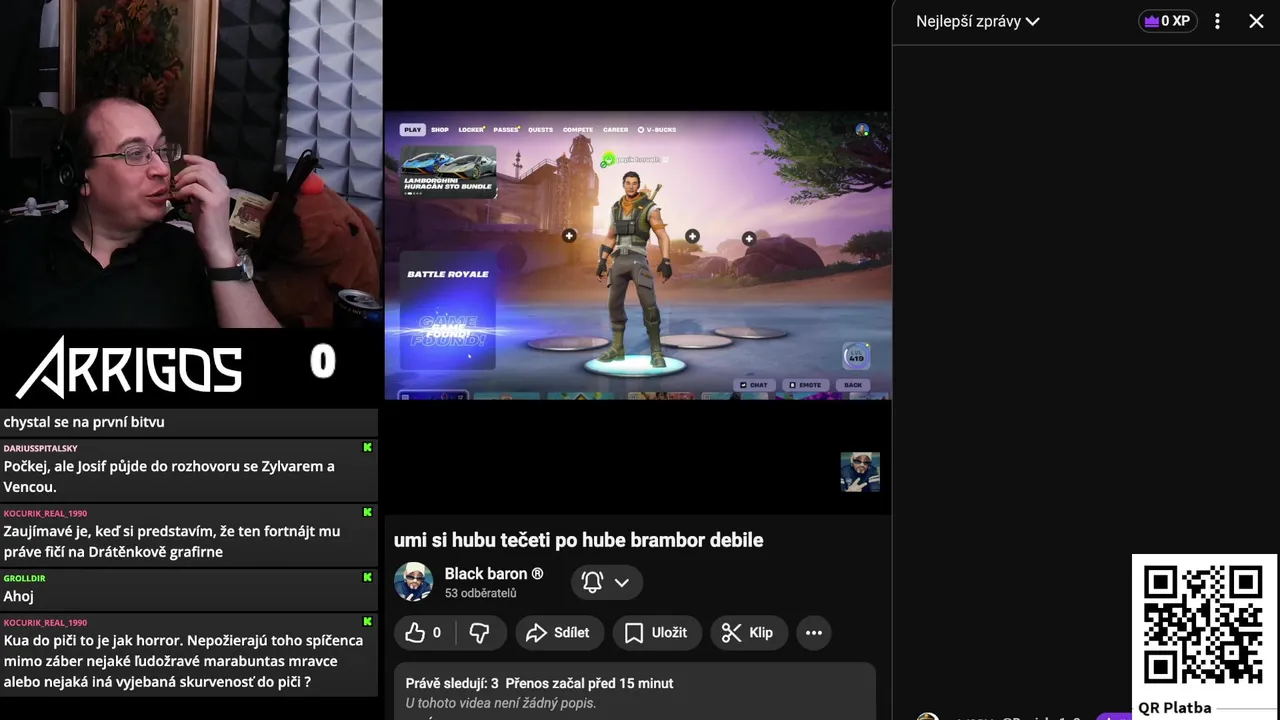Viewport: 1280px width, 720px height.
Task: Click the ARRIGOS logo overlay
Action: 130,367
